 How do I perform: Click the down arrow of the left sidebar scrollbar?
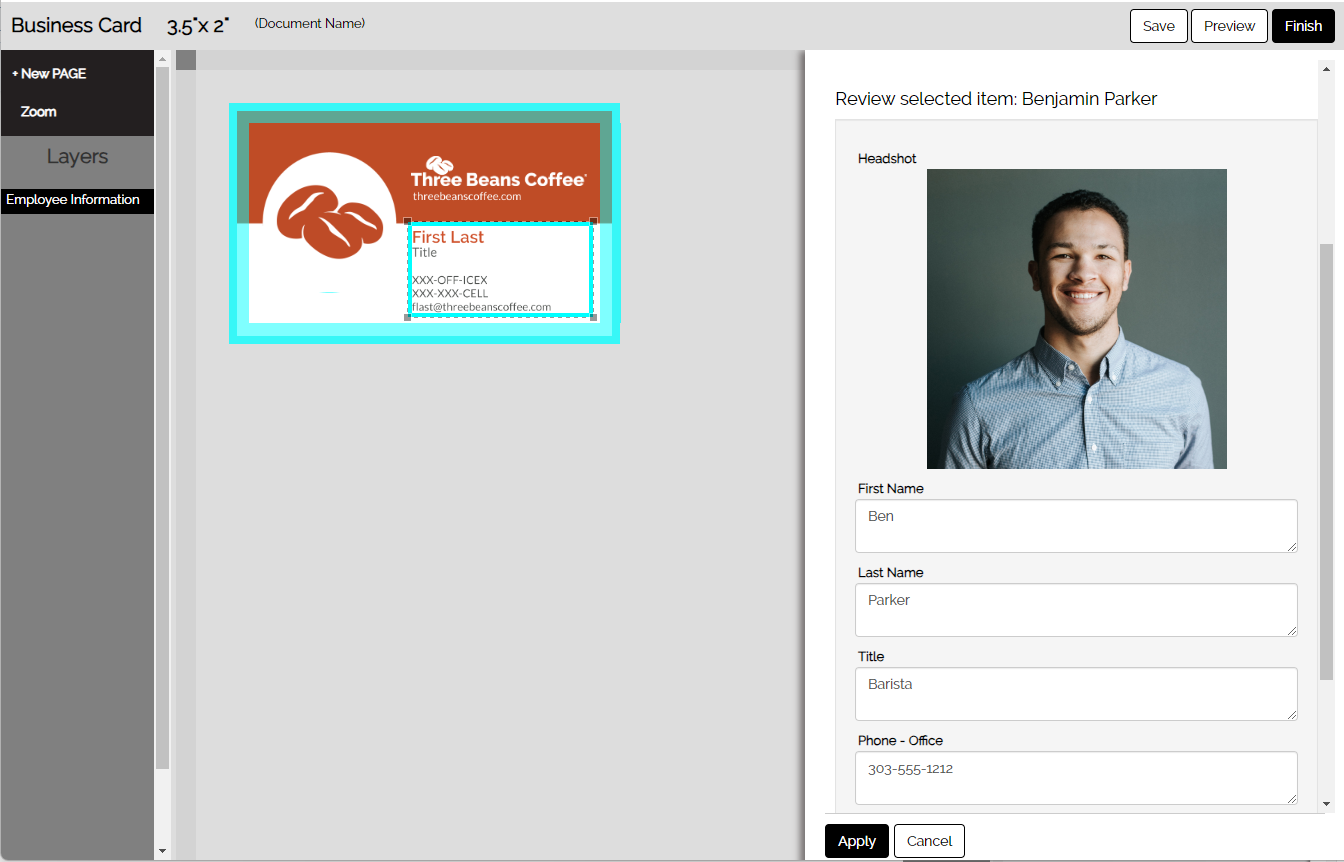[x=162, y=850]
